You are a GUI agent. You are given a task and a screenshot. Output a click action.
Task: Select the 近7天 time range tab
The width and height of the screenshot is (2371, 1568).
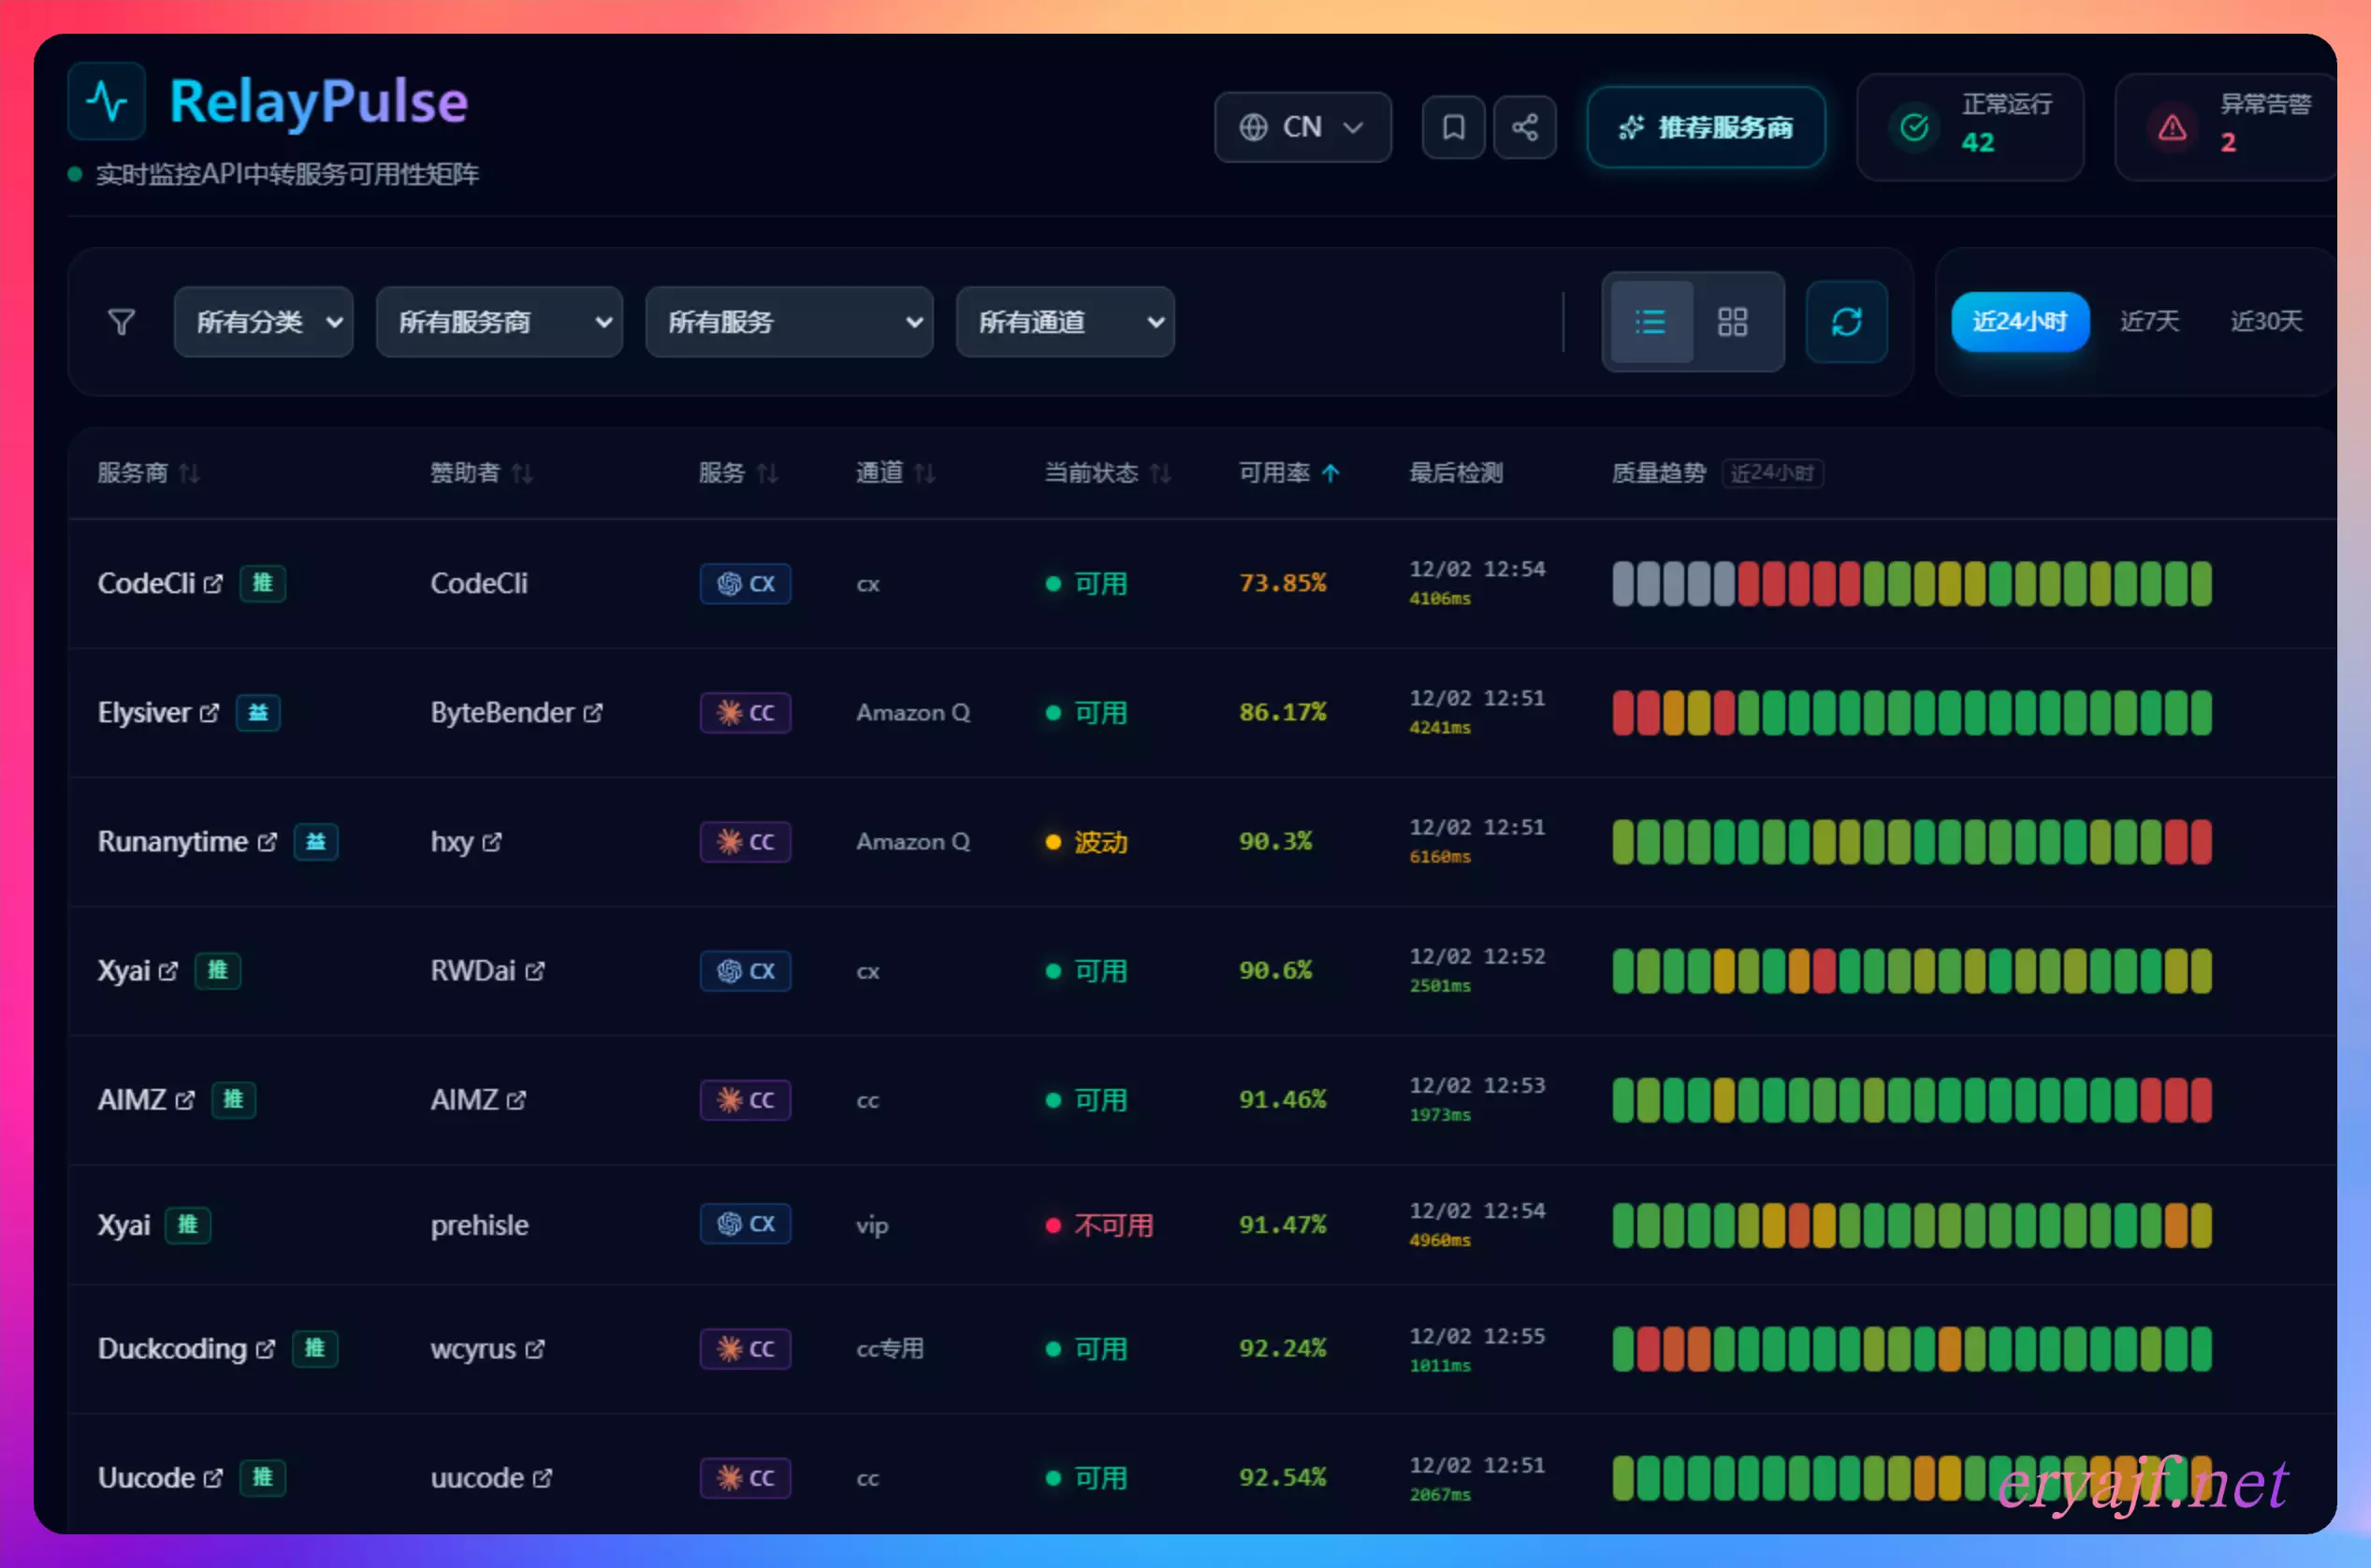[2148, 322]
